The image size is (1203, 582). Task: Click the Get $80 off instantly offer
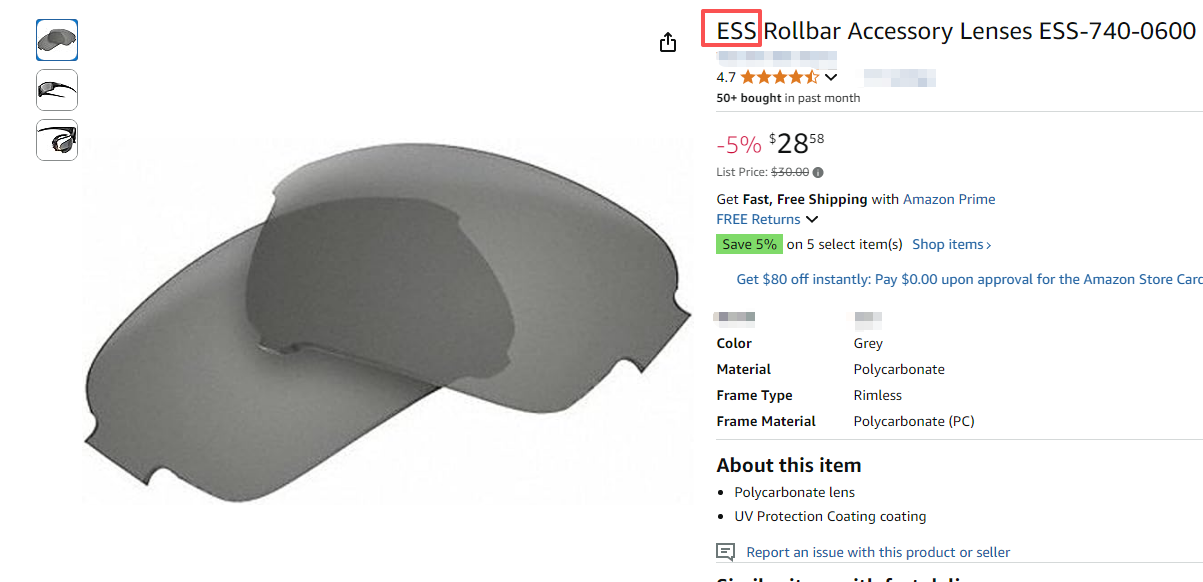pos(968,280)
